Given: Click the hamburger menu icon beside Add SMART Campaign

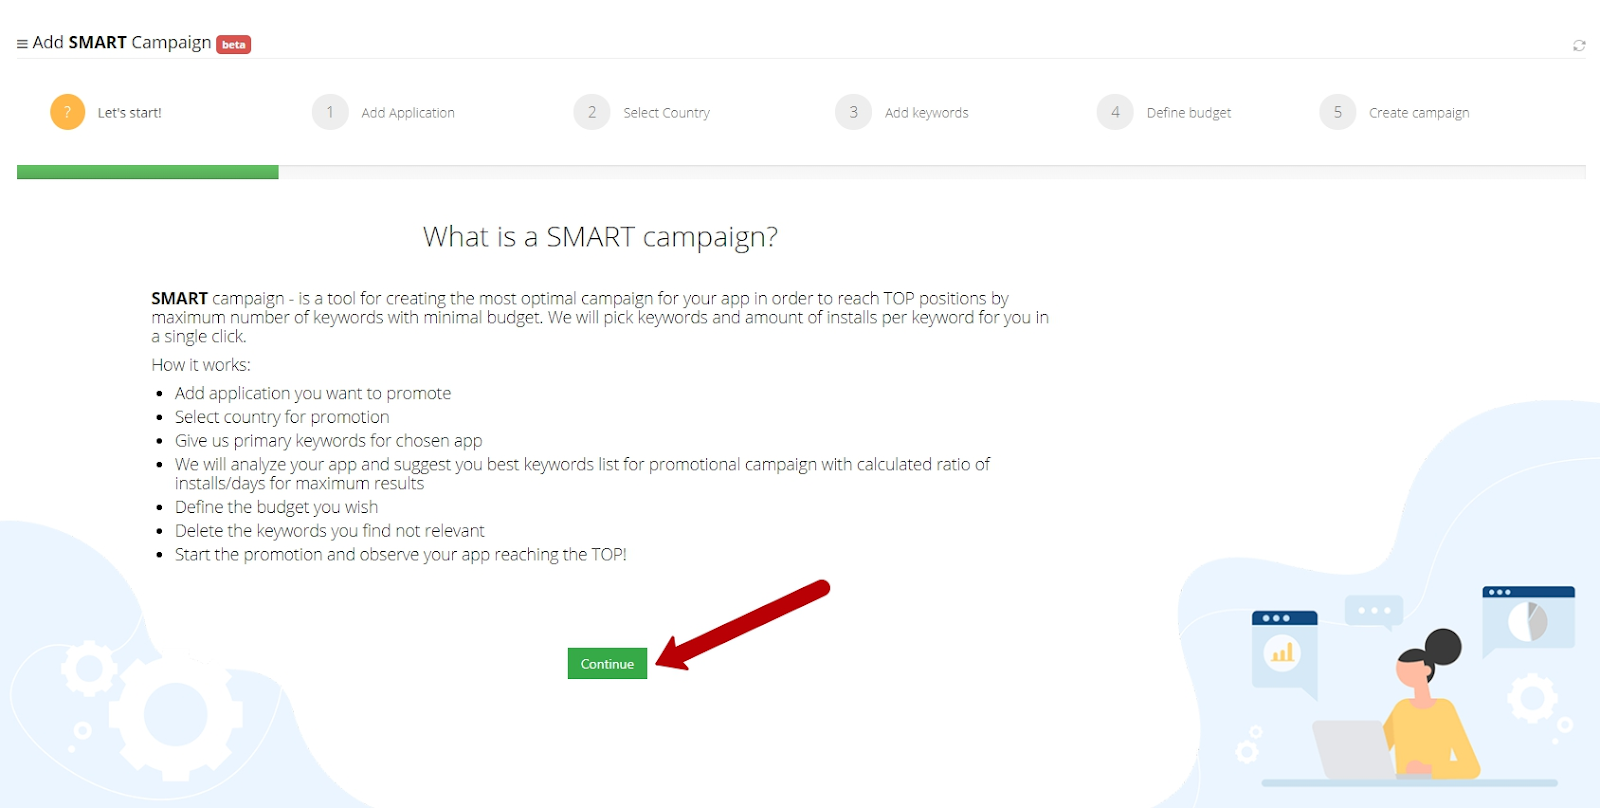Looking at the screenshot, I should (22, 44).
